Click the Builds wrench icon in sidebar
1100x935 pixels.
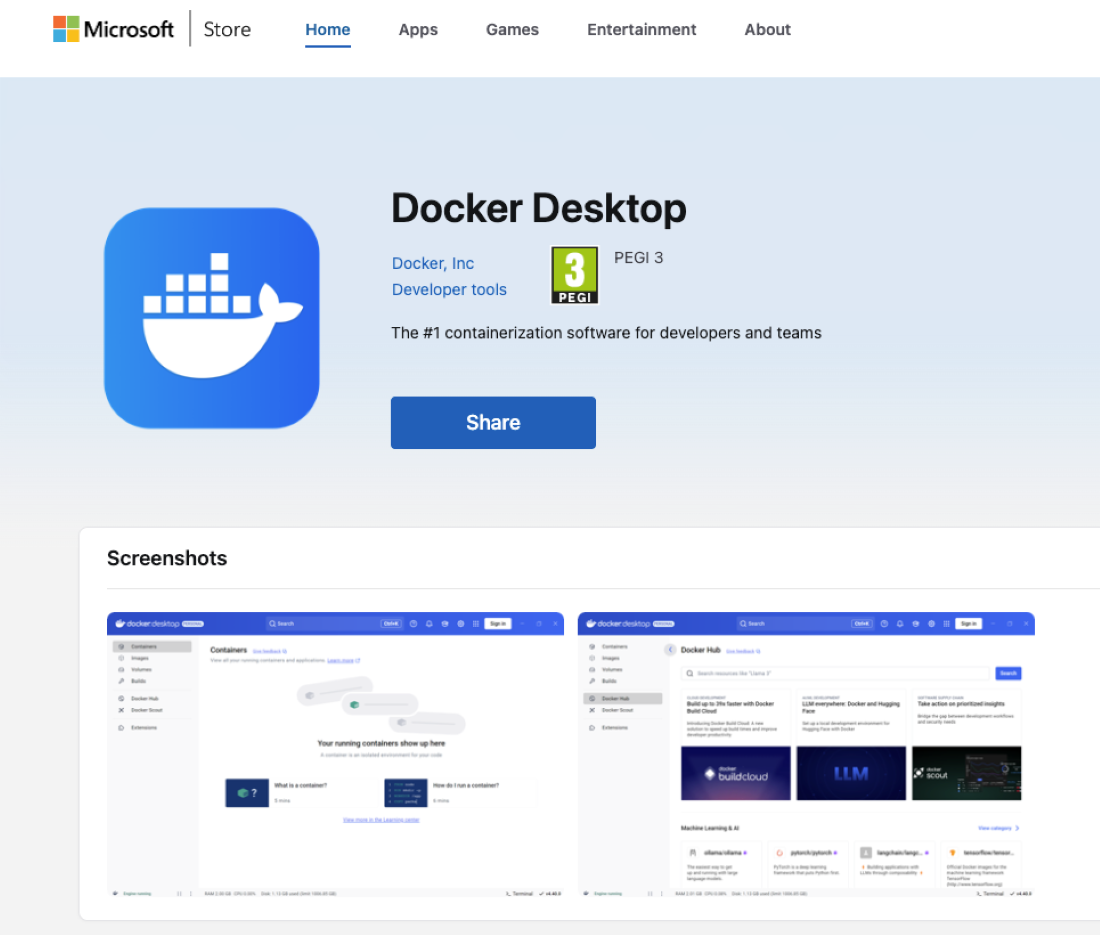pos(121,681)
